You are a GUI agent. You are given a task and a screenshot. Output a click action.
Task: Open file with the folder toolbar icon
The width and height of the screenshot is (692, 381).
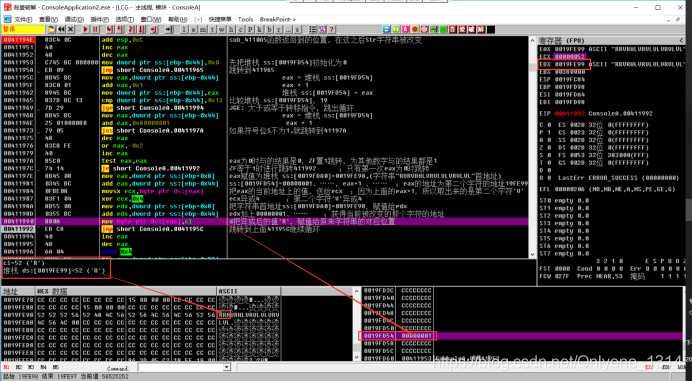pos(52,30)
